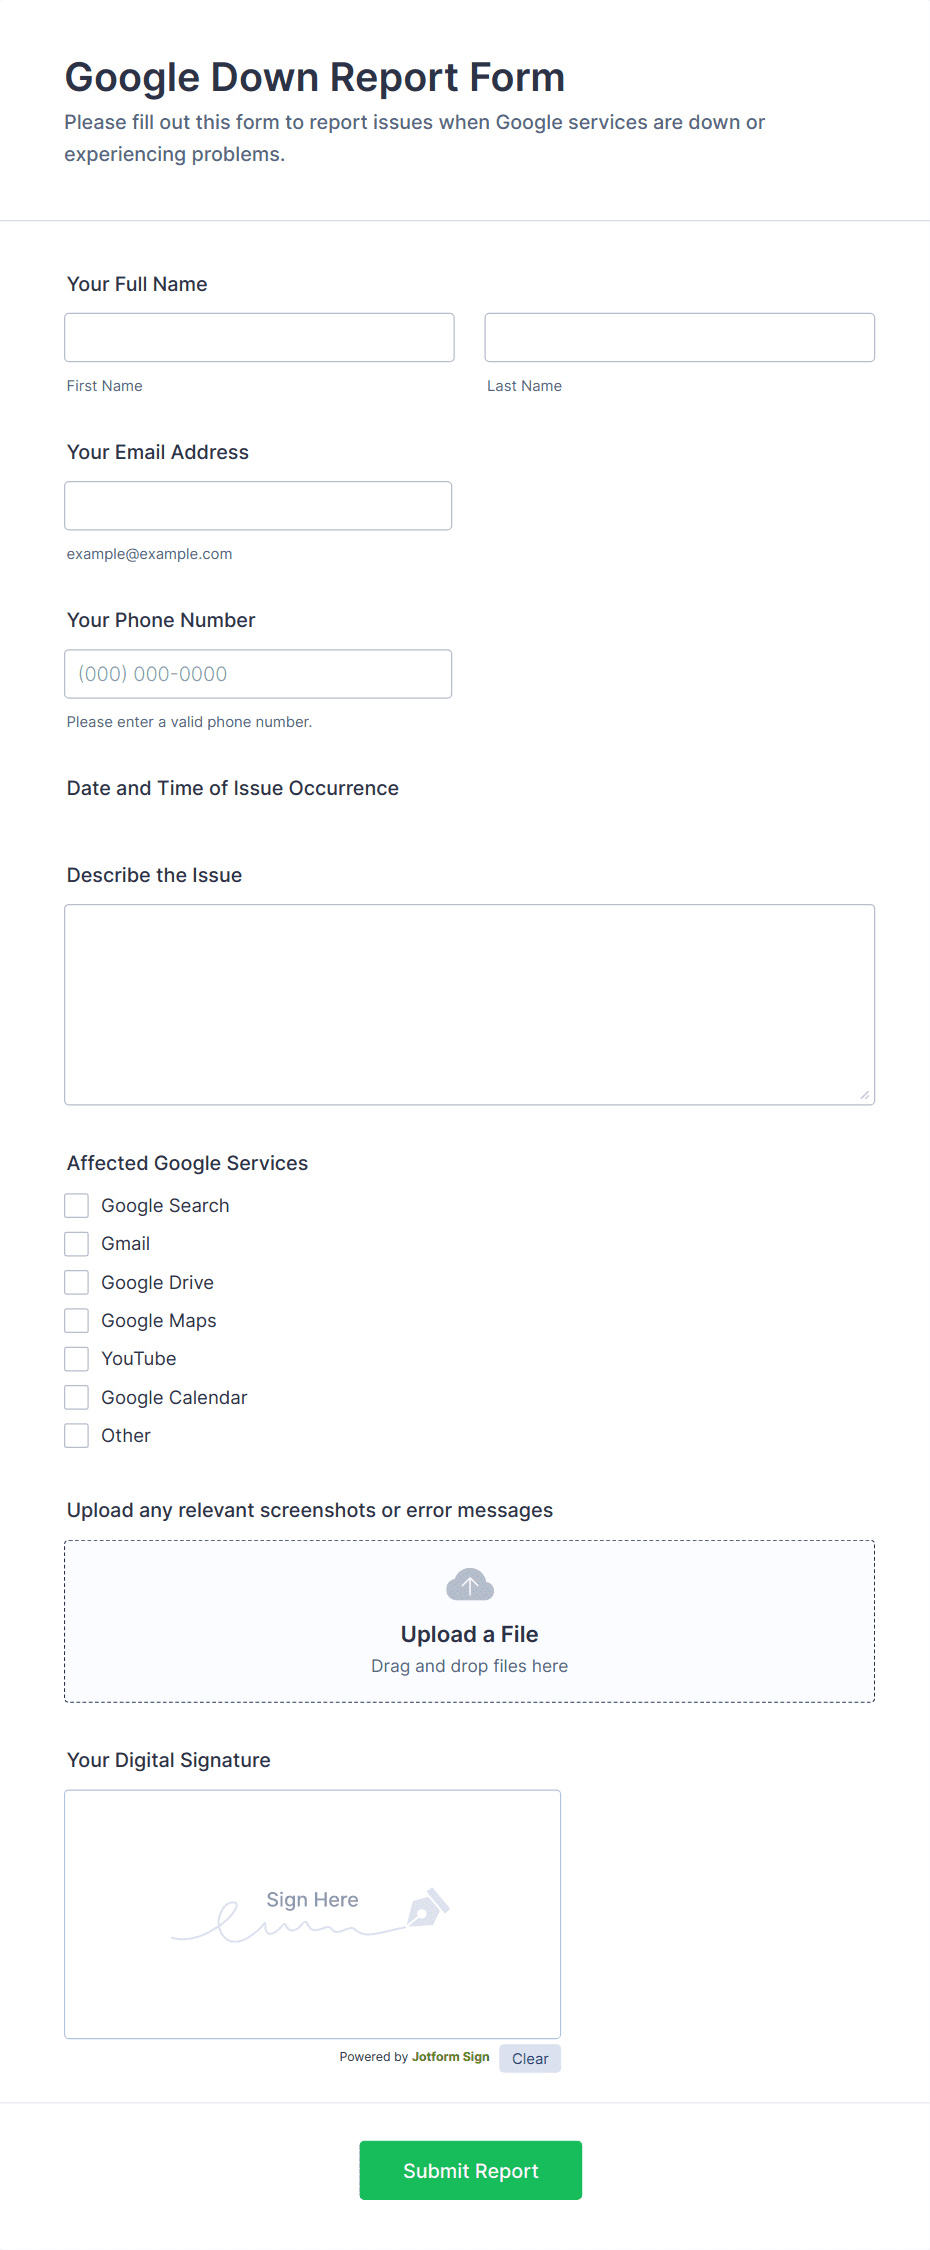Click the Upload a File dropzone

pyautogui.click(x=470, y=1621)
